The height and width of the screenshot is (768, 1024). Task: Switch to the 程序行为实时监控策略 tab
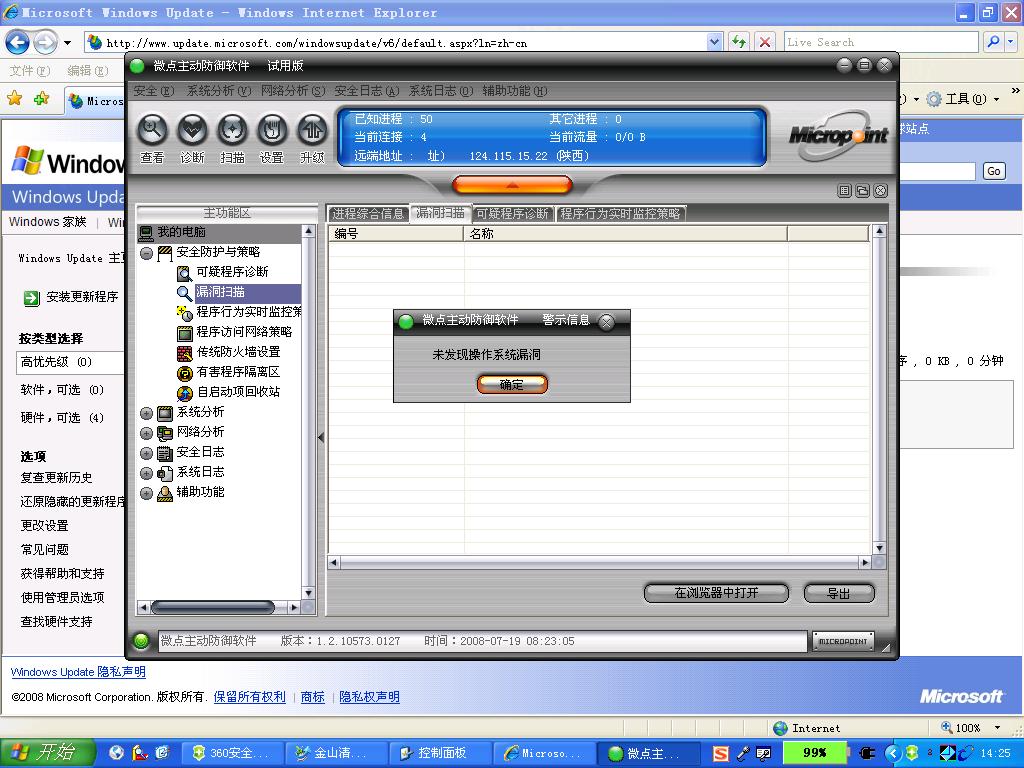tap(620, 214)
